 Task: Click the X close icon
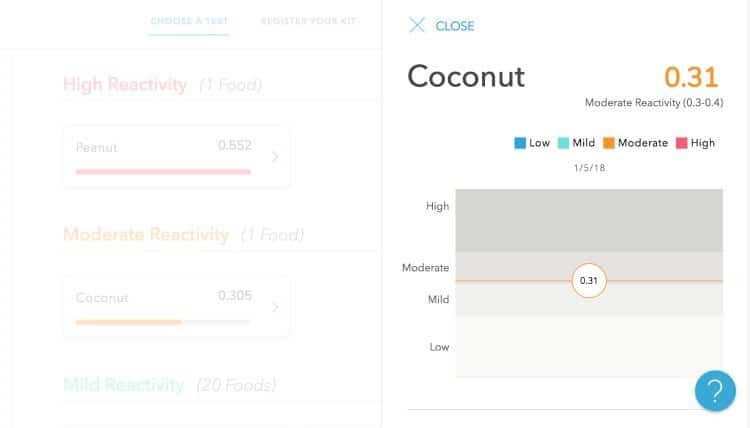417,25
